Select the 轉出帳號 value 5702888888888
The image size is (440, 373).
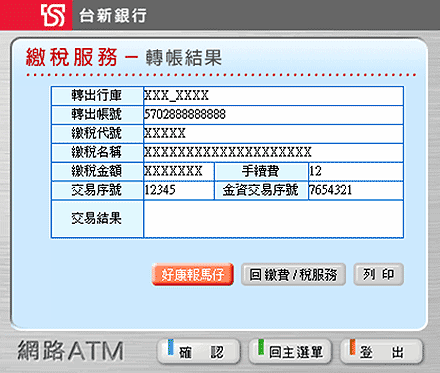pos(185,115)
